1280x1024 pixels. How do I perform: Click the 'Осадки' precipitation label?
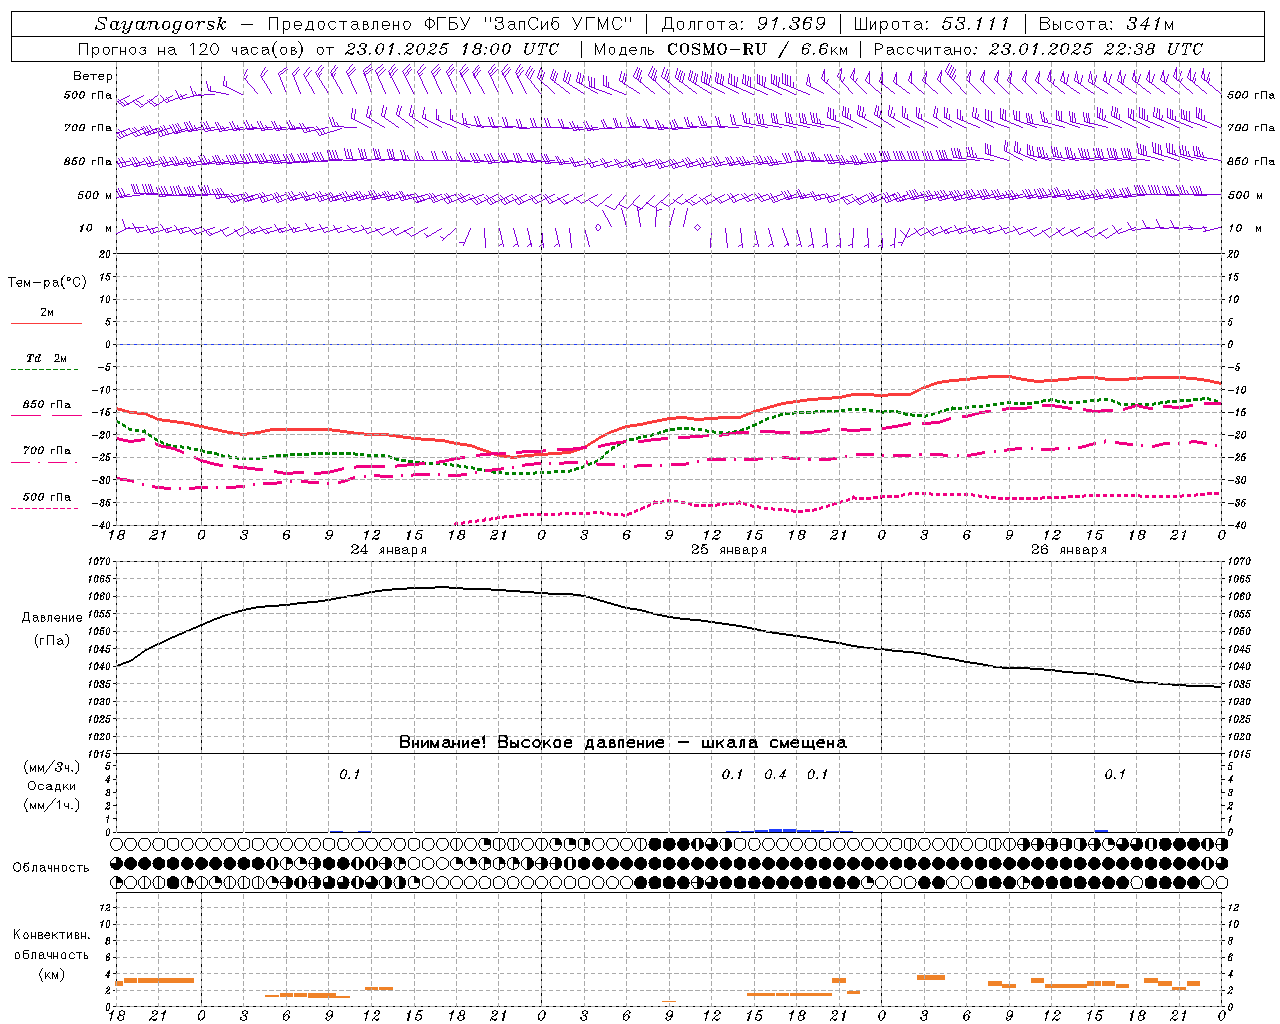point(51,786)
